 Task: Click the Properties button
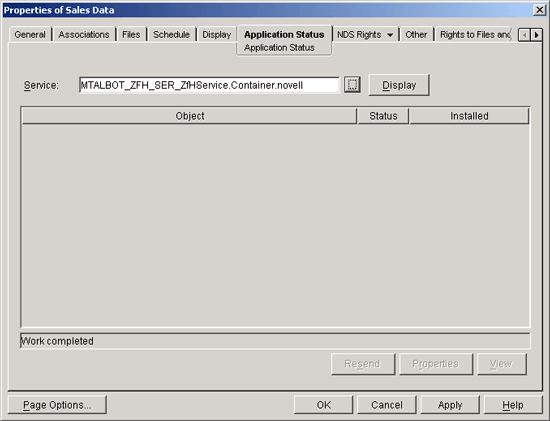click(x=436, y=364)
